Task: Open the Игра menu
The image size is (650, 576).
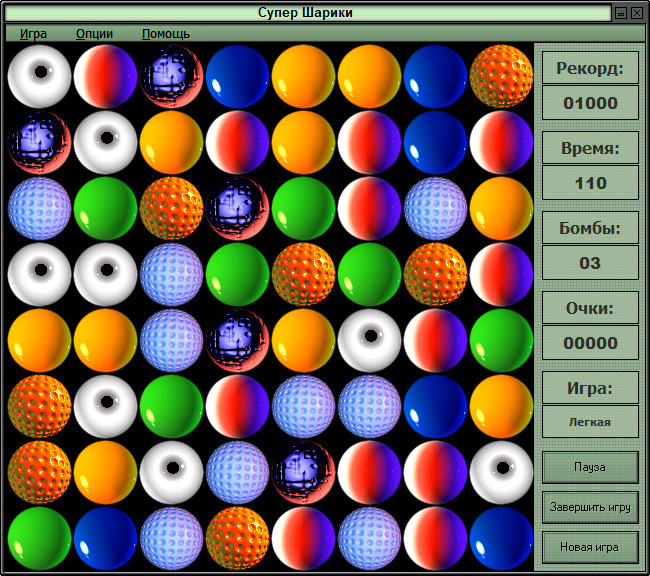Action: pyautogui.click(x=33, y=34)
